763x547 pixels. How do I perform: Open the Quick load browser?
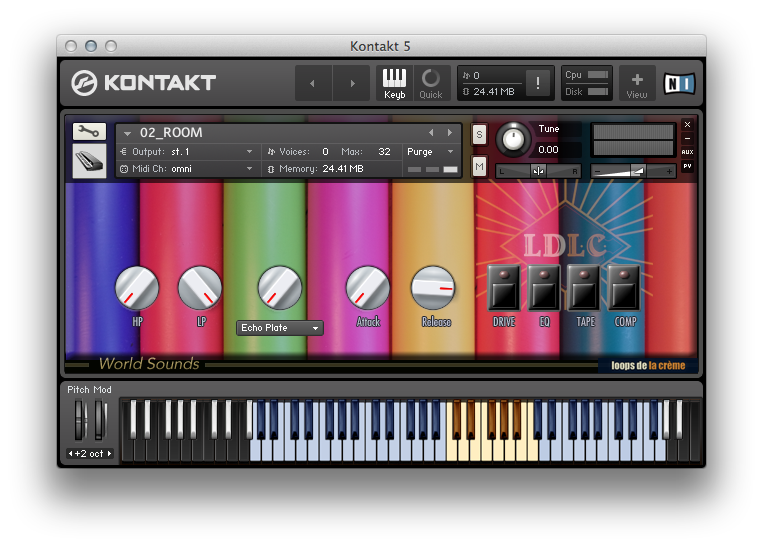click(431, 83)
